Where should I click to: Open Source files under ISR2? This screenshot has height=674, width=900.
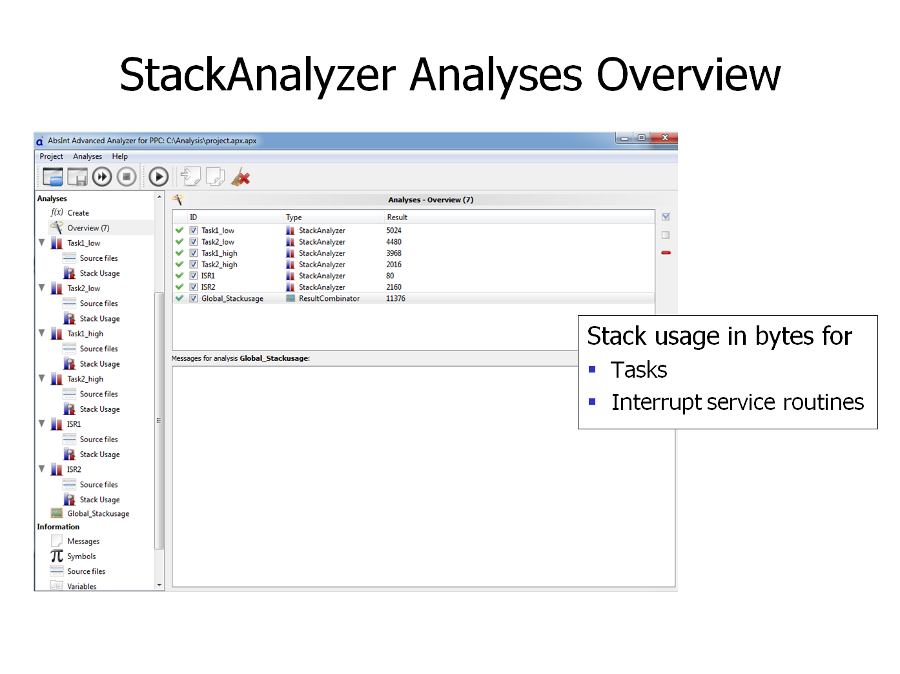99,485
